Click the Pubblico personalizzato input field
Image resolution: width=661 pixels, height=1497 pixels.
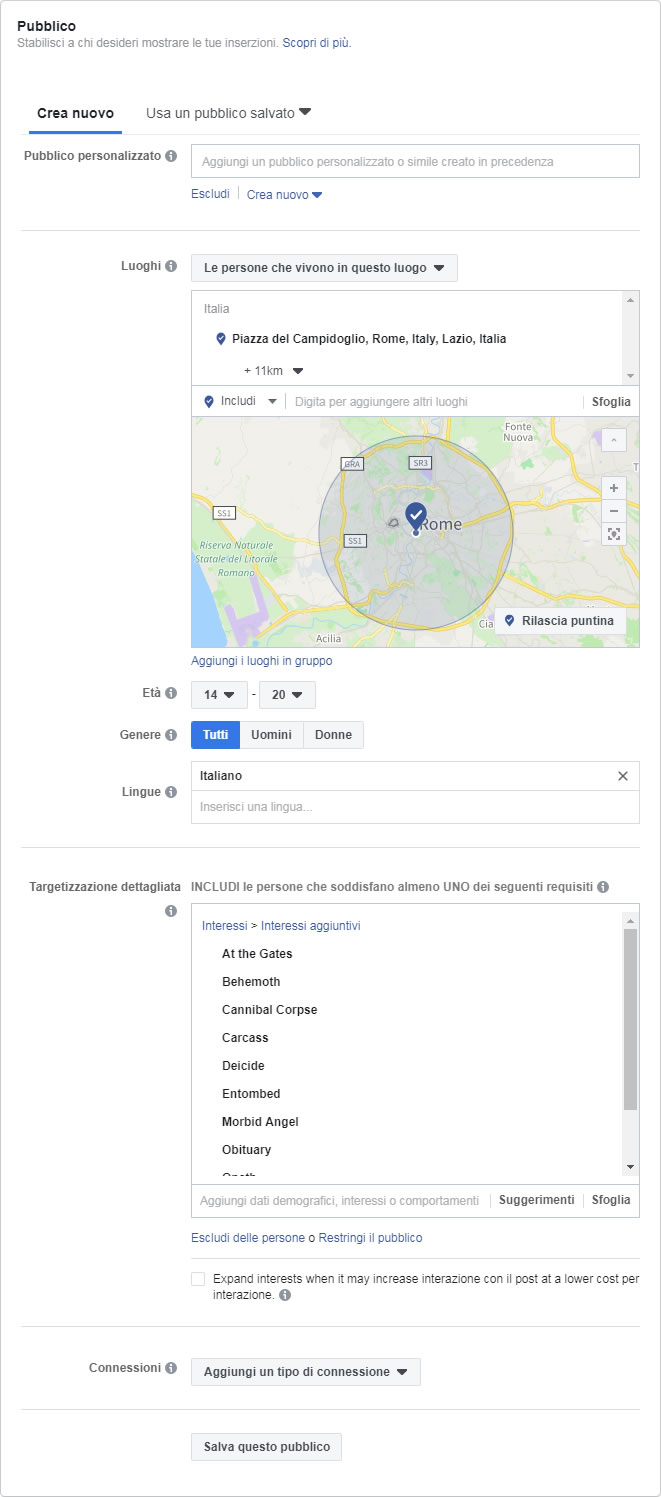pos(415,161)
